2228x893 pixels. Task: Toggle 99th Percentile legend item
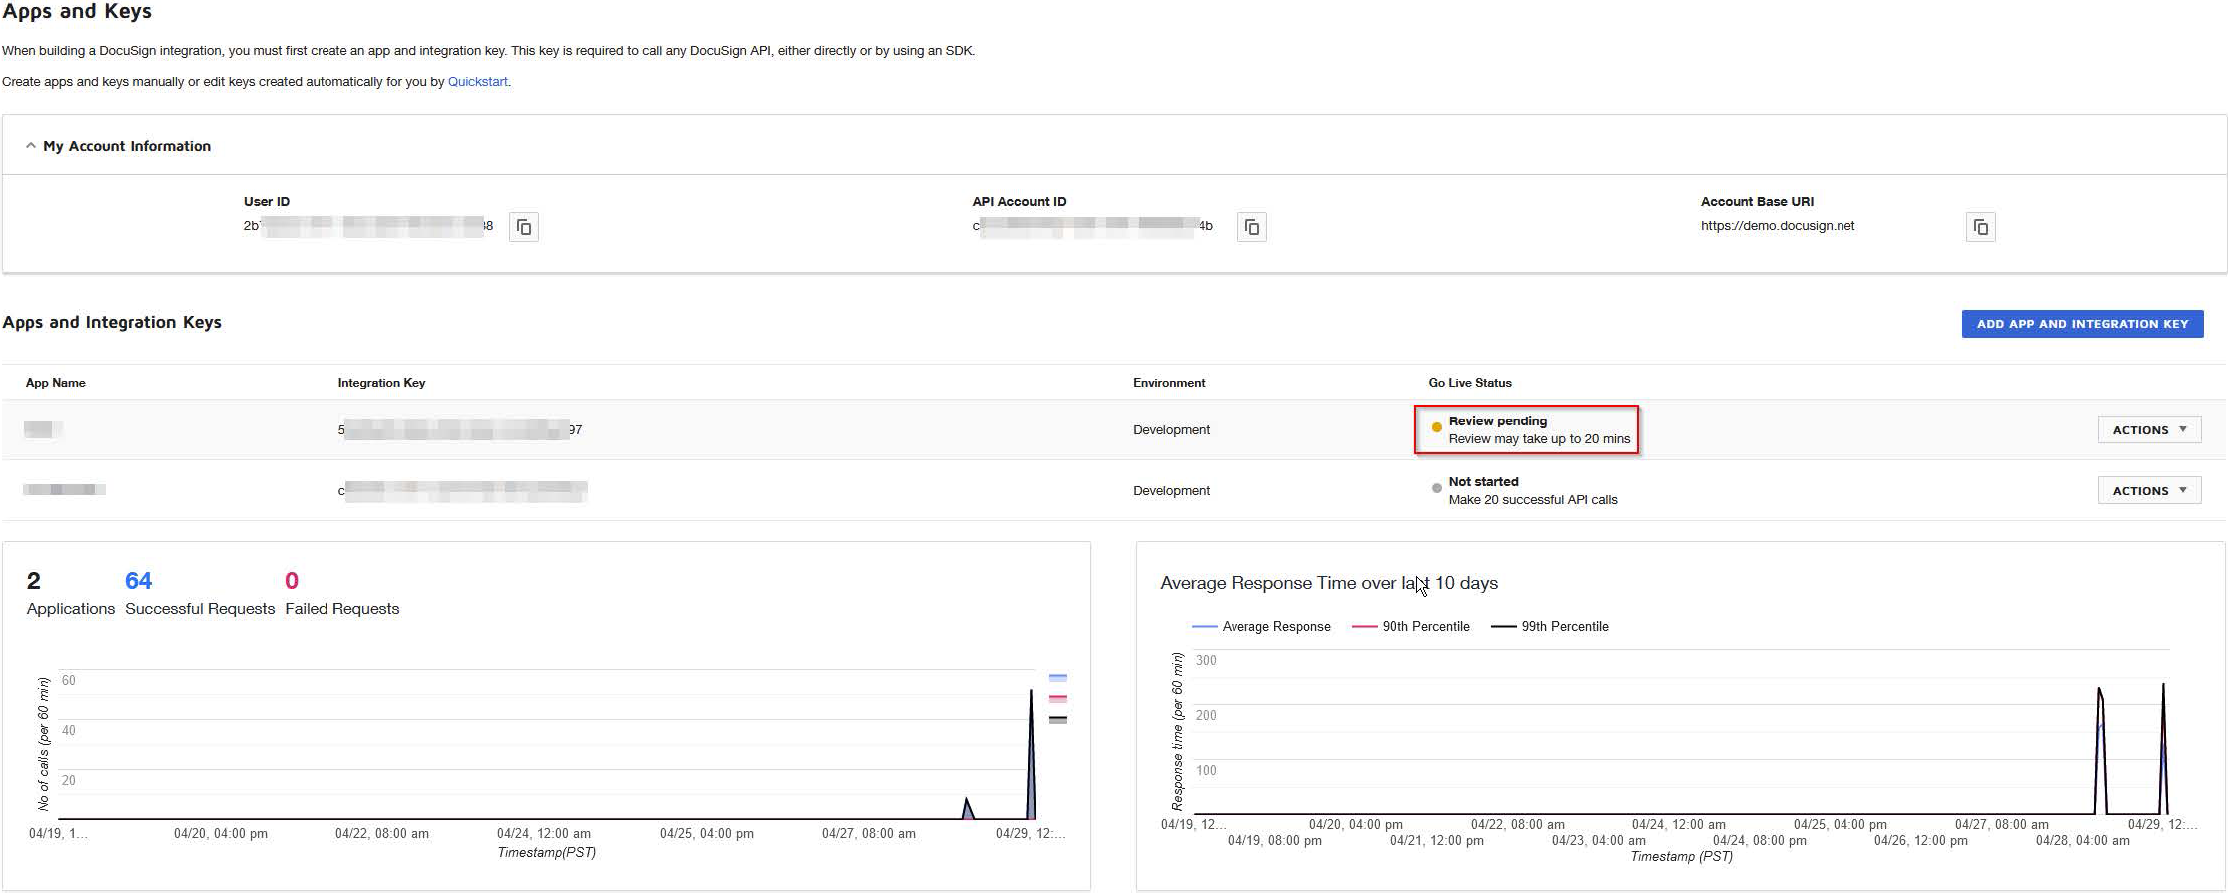coord(1550,627)
